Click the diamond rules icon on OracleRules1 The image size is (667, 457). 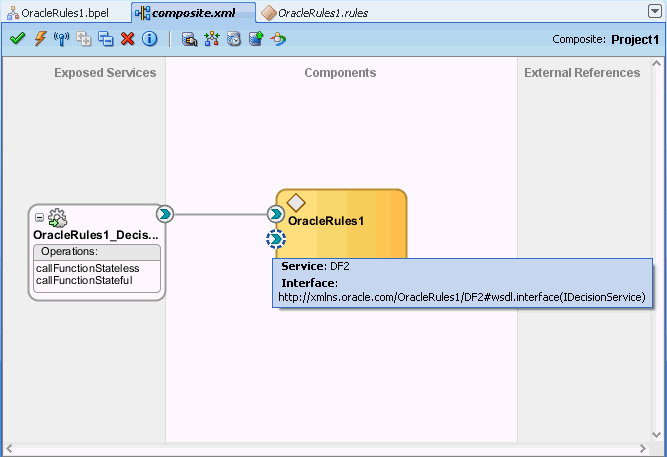pos(296,203)
